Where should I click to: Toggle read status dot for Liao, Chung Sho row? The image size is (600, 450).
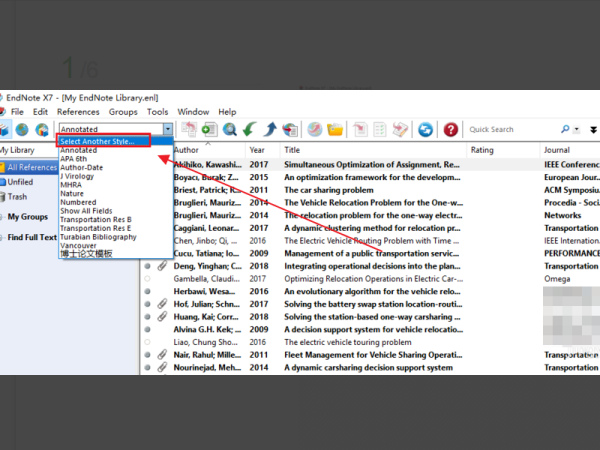148,342
